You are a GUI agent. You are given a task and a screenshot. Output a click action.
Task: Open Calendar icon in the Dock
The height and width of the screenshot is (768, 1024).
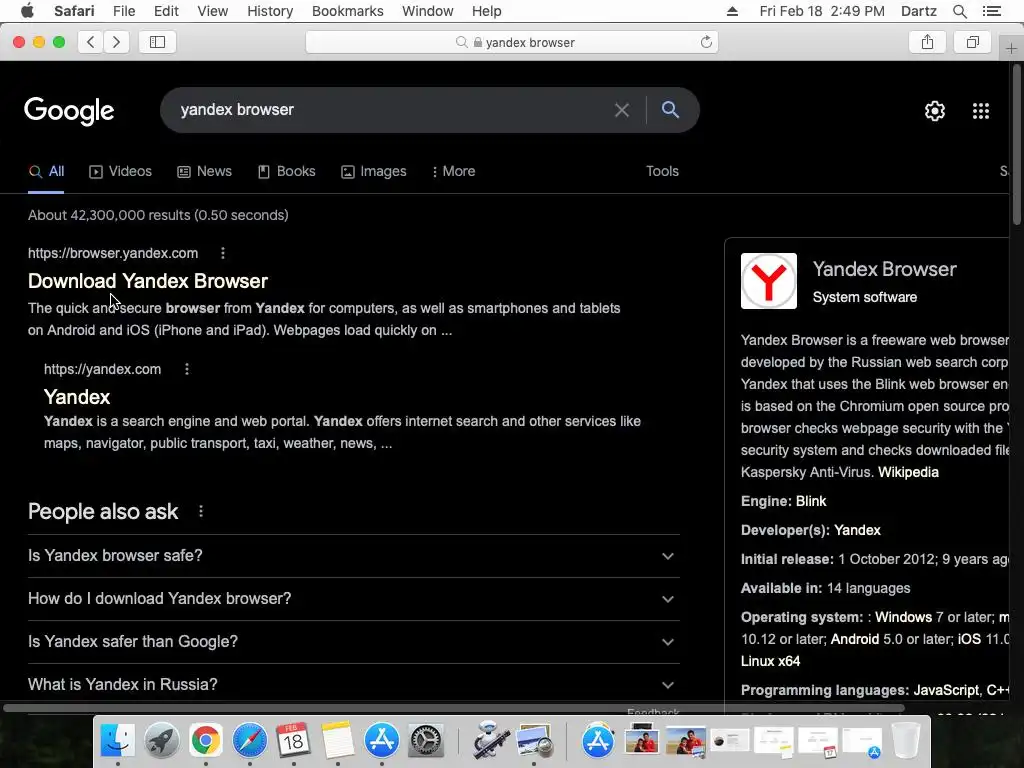pos(293,741)
